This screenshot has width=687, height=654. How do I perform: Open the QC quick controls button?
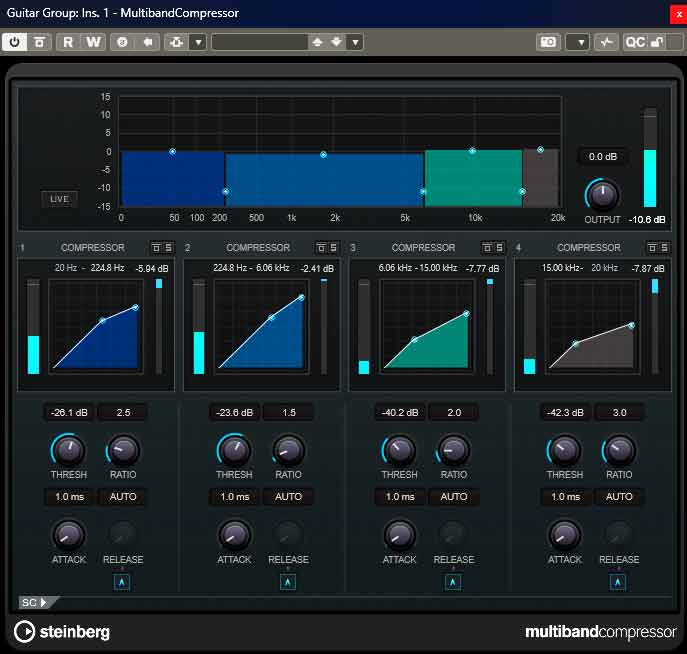[x=635, y=42]
